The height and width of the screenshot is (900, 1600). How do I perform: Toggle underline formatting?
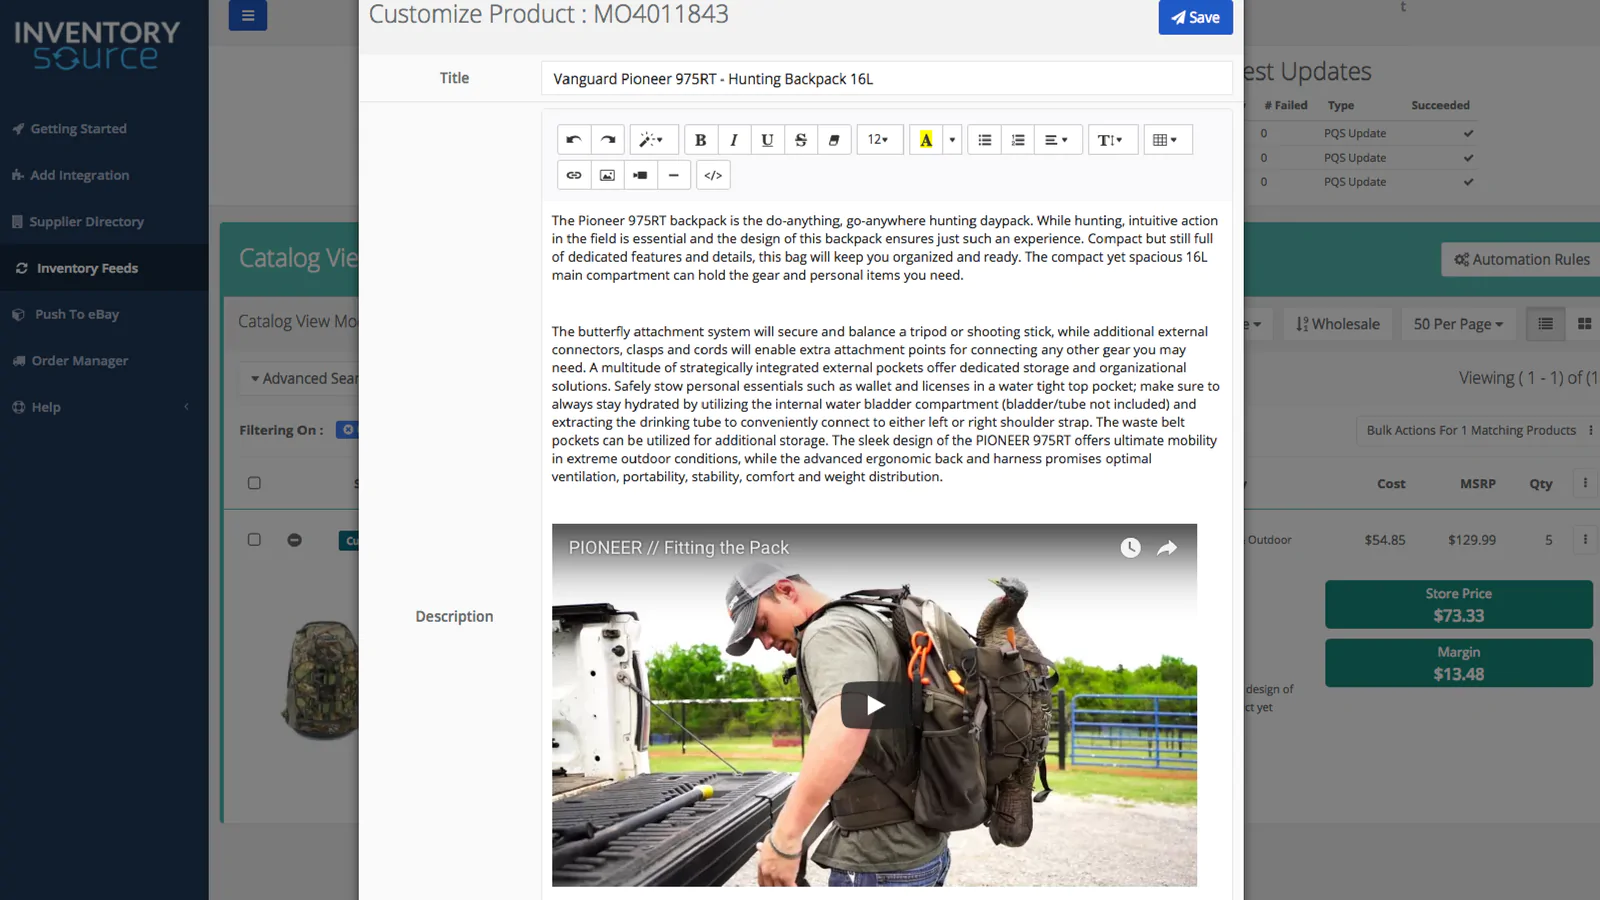click(767, 140)
